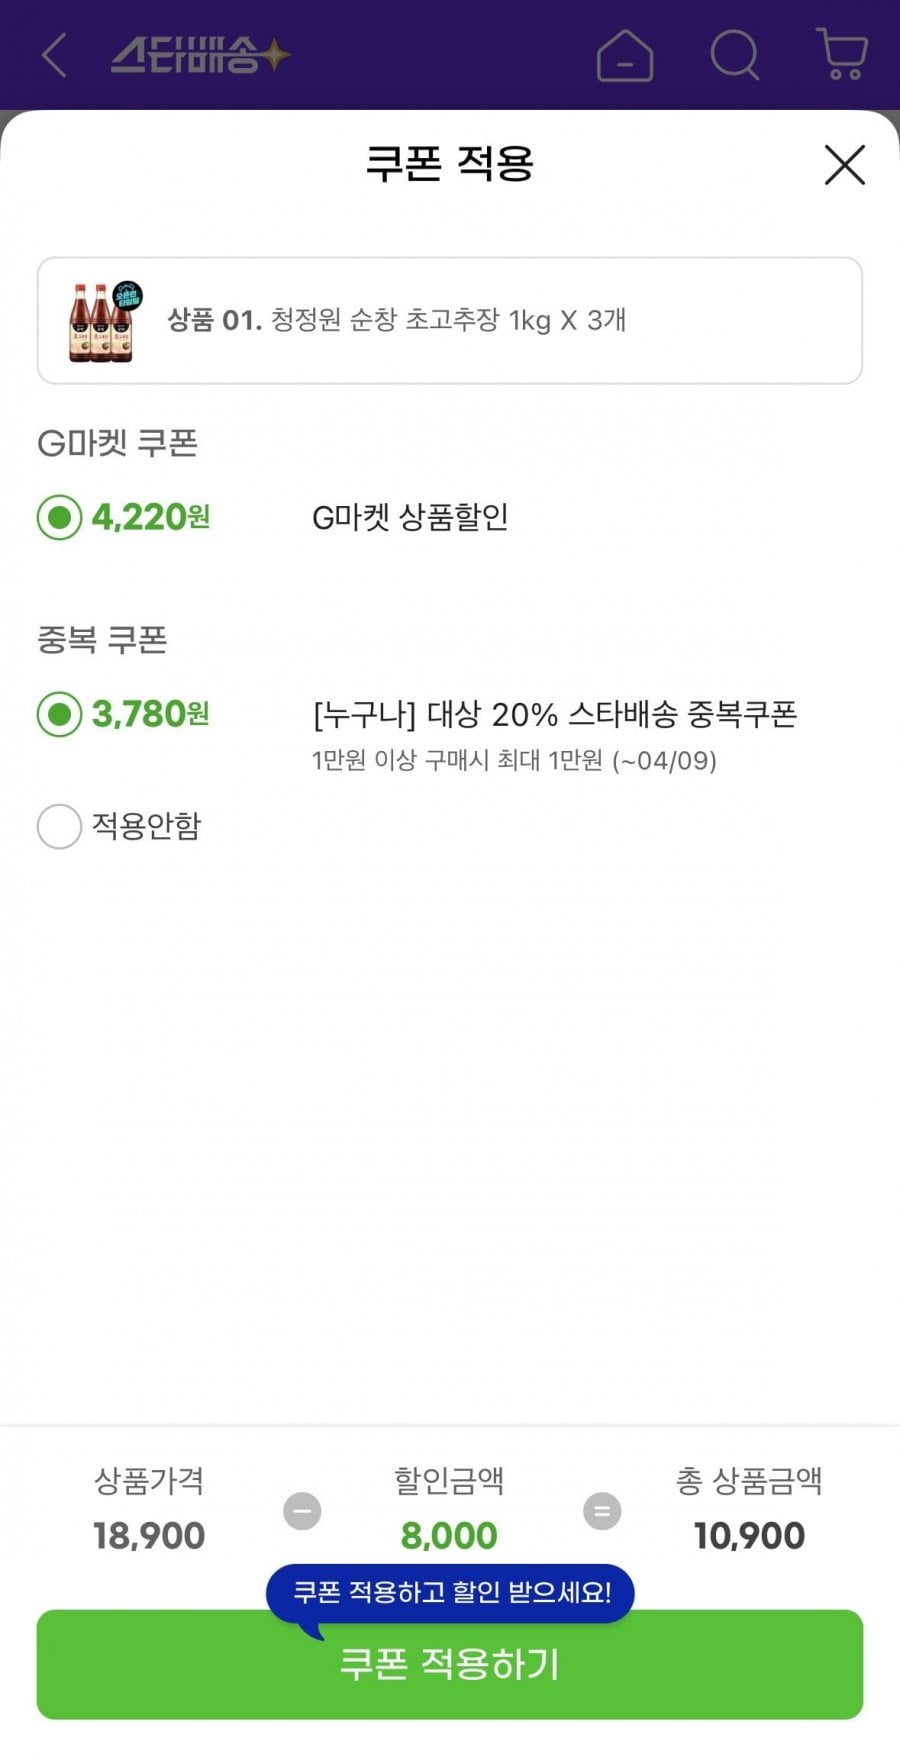Tap the minus icon beside 상품가격

point(302,1511)
